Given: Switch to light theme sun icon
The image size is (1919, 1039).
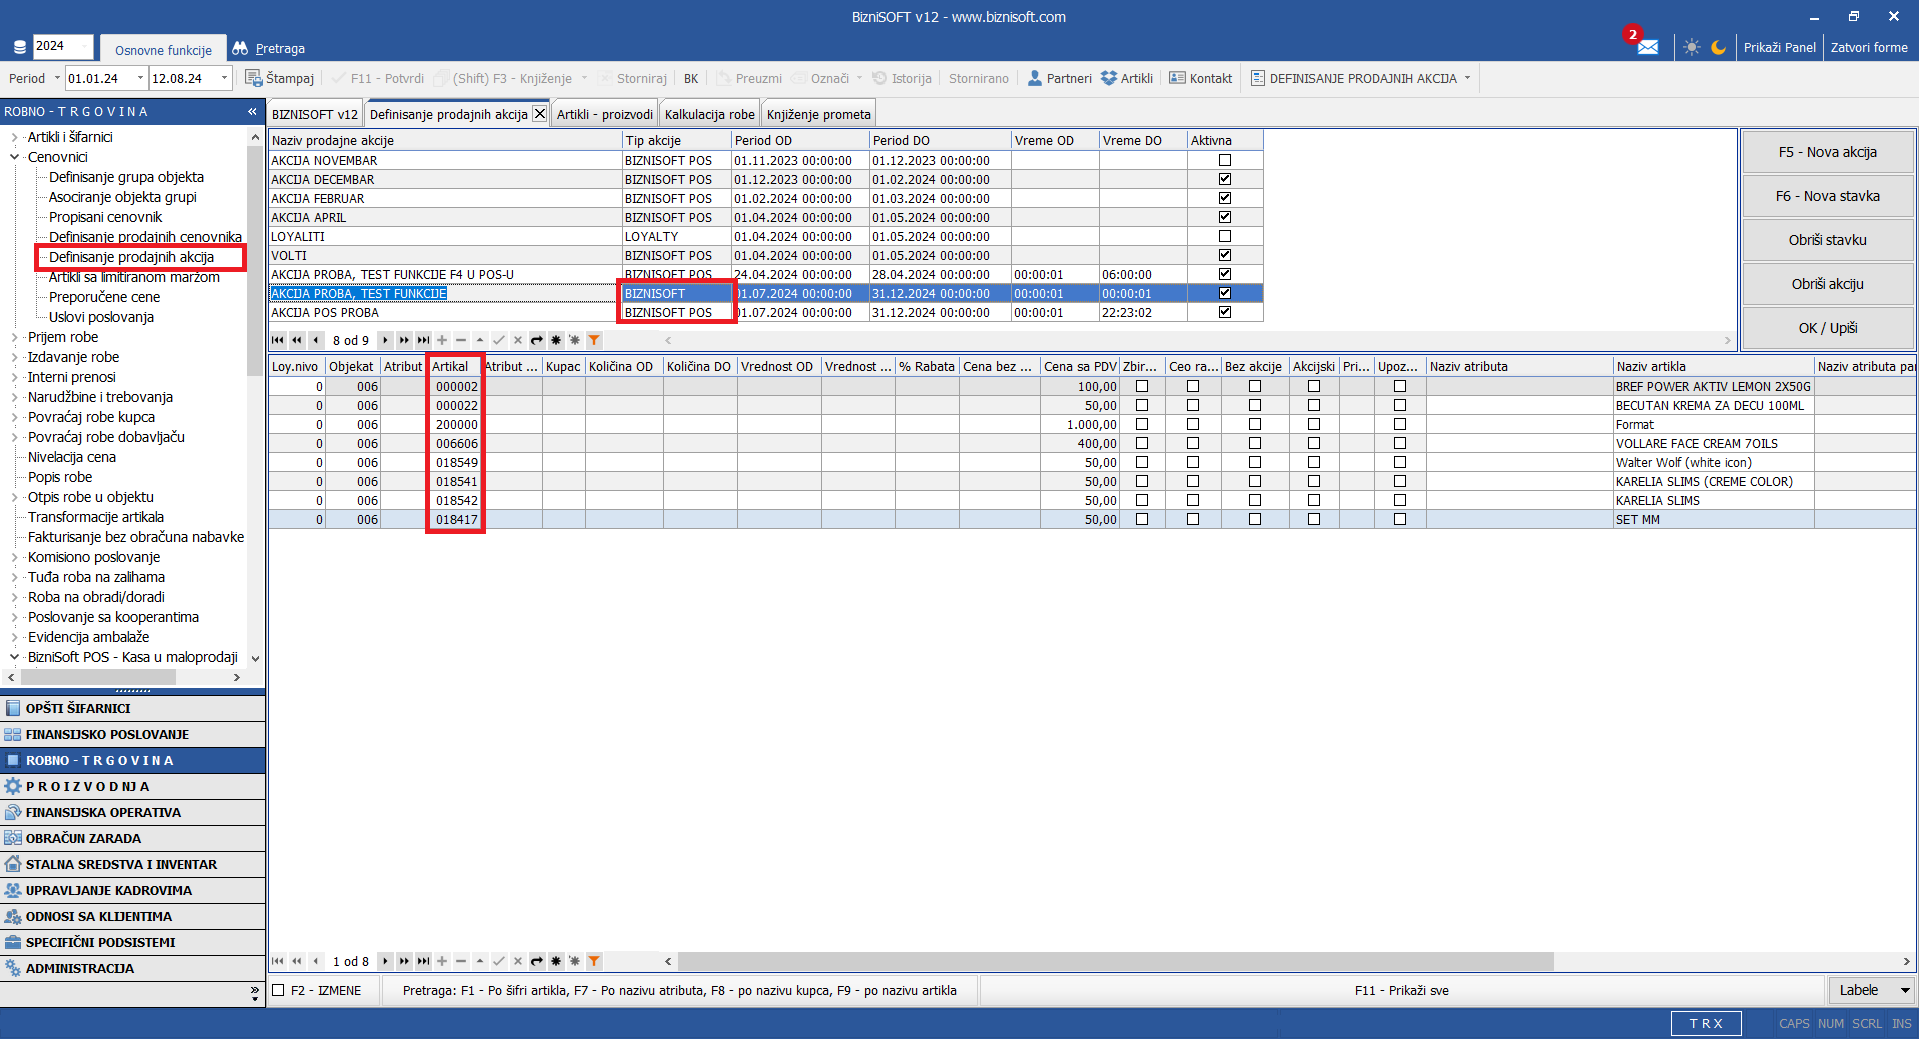Looking at the screenshot, I should (x=1691, y=47).
